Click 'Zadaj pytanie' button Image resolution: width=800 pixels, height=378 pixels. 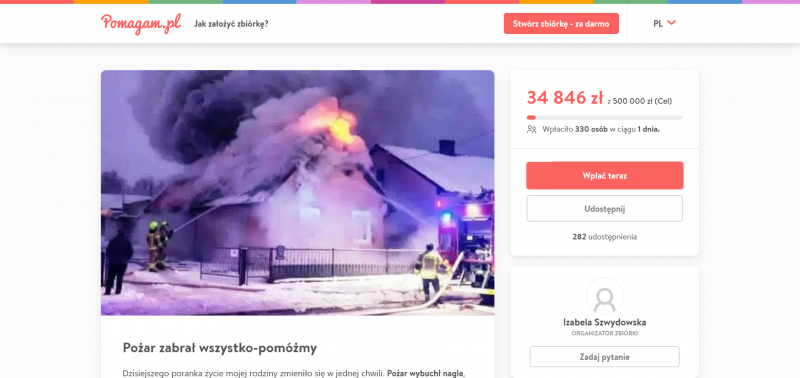(x=605, y=357)
